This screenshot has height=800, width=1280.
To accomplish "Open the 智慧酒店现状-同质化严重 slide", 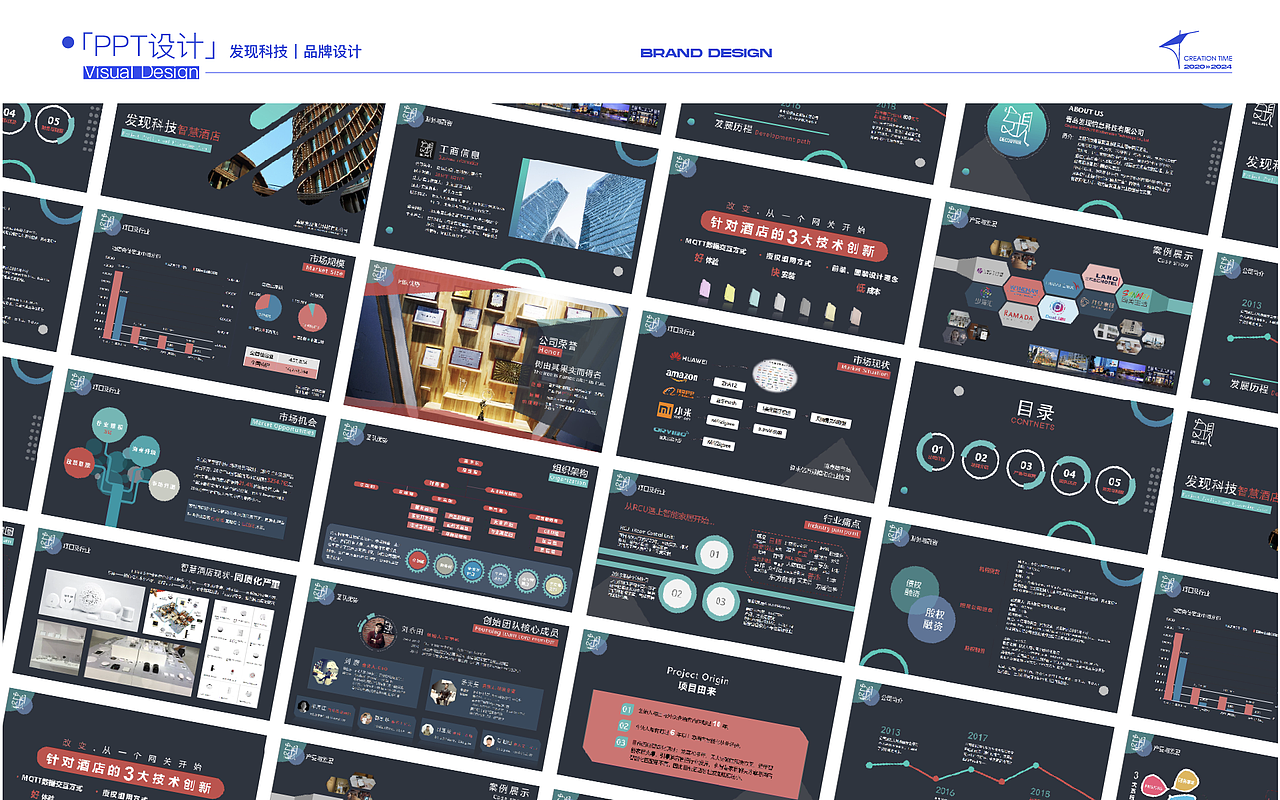I will [x=157, y=618].
